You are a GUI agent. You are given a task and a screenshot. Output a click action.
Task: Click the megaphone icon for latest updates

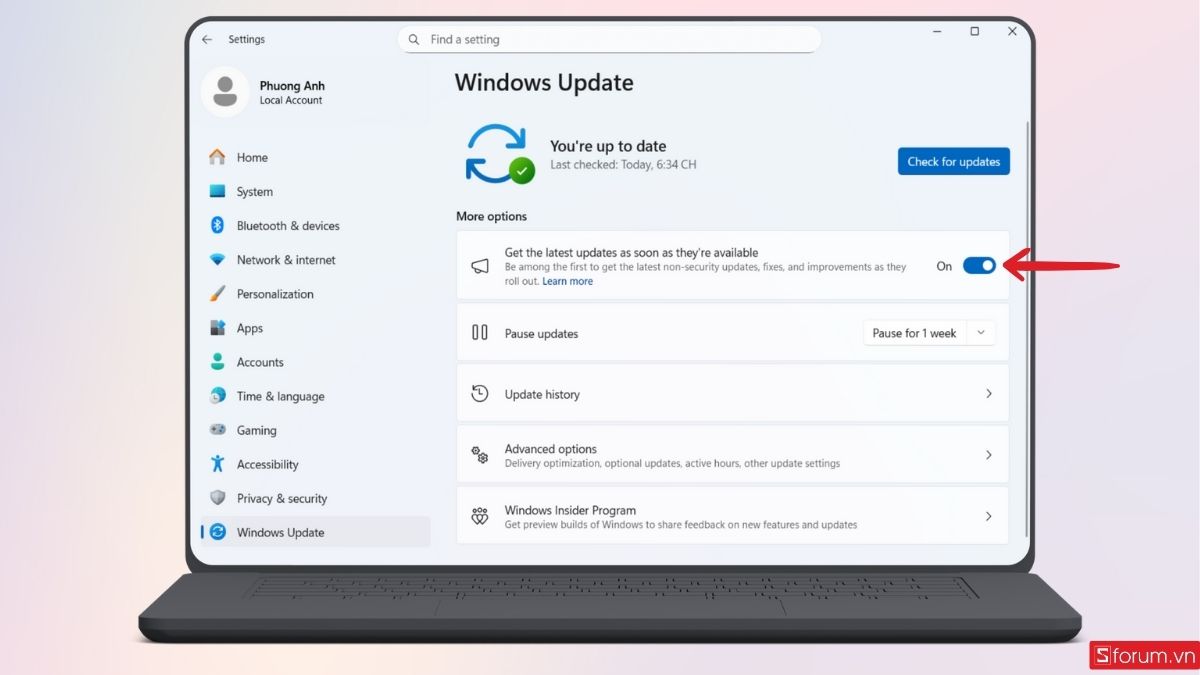[x=480, y=266]
